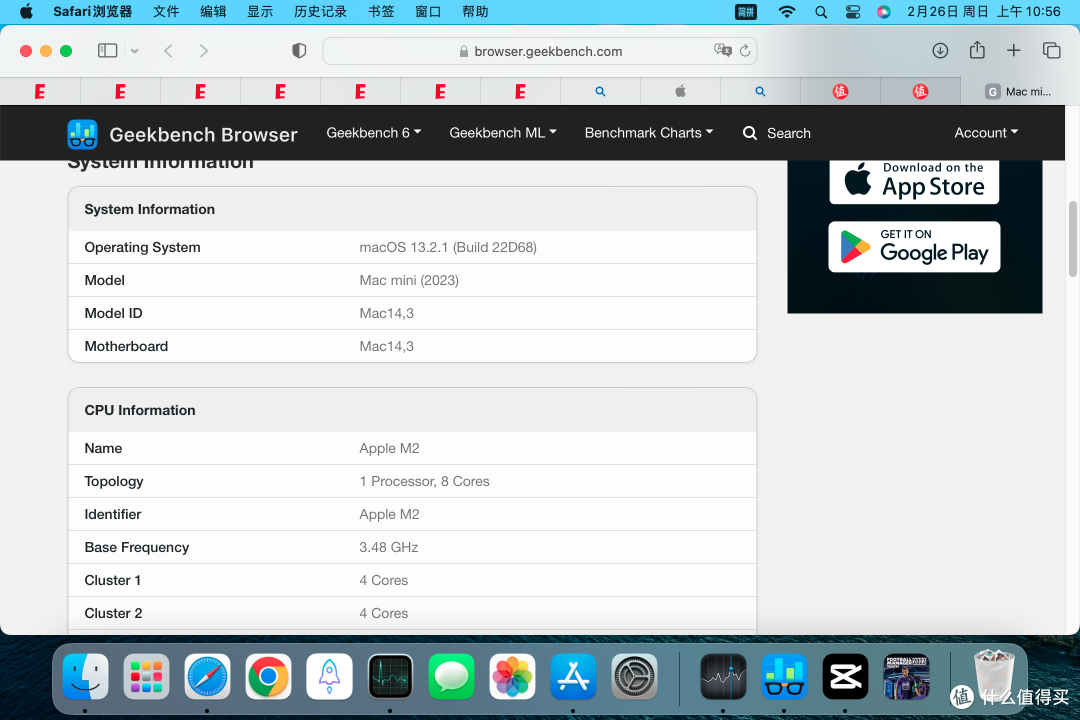Open the 窗口 menu
This screenshot has width=1080, height=720.
[428, 12]
